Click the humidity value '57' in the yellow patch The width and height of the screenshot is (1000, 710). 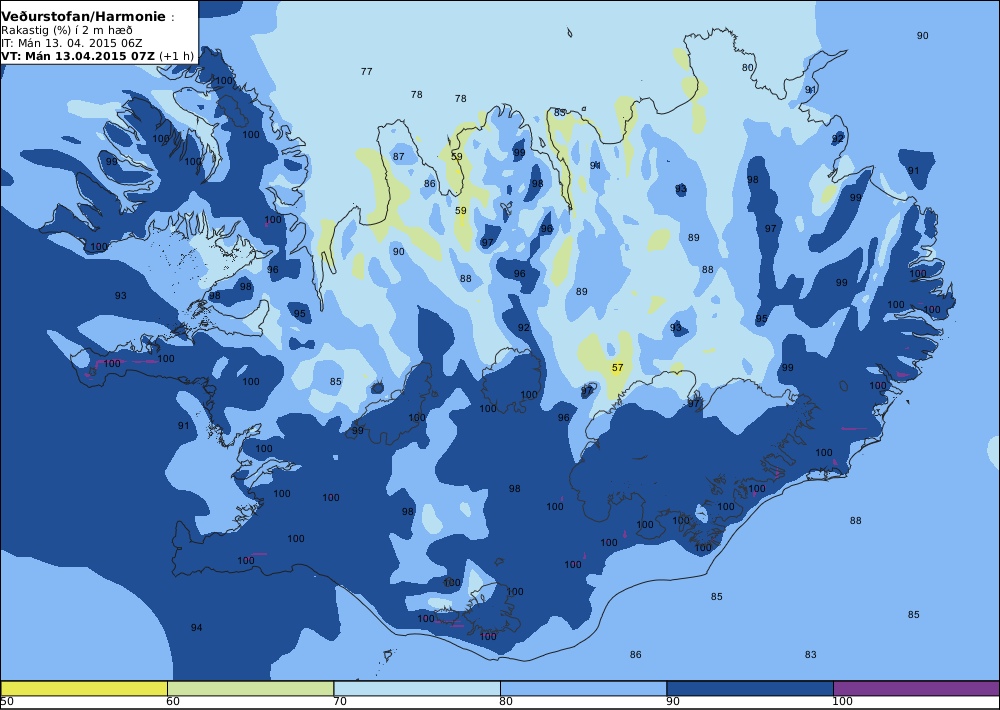(x=617, y=367)
